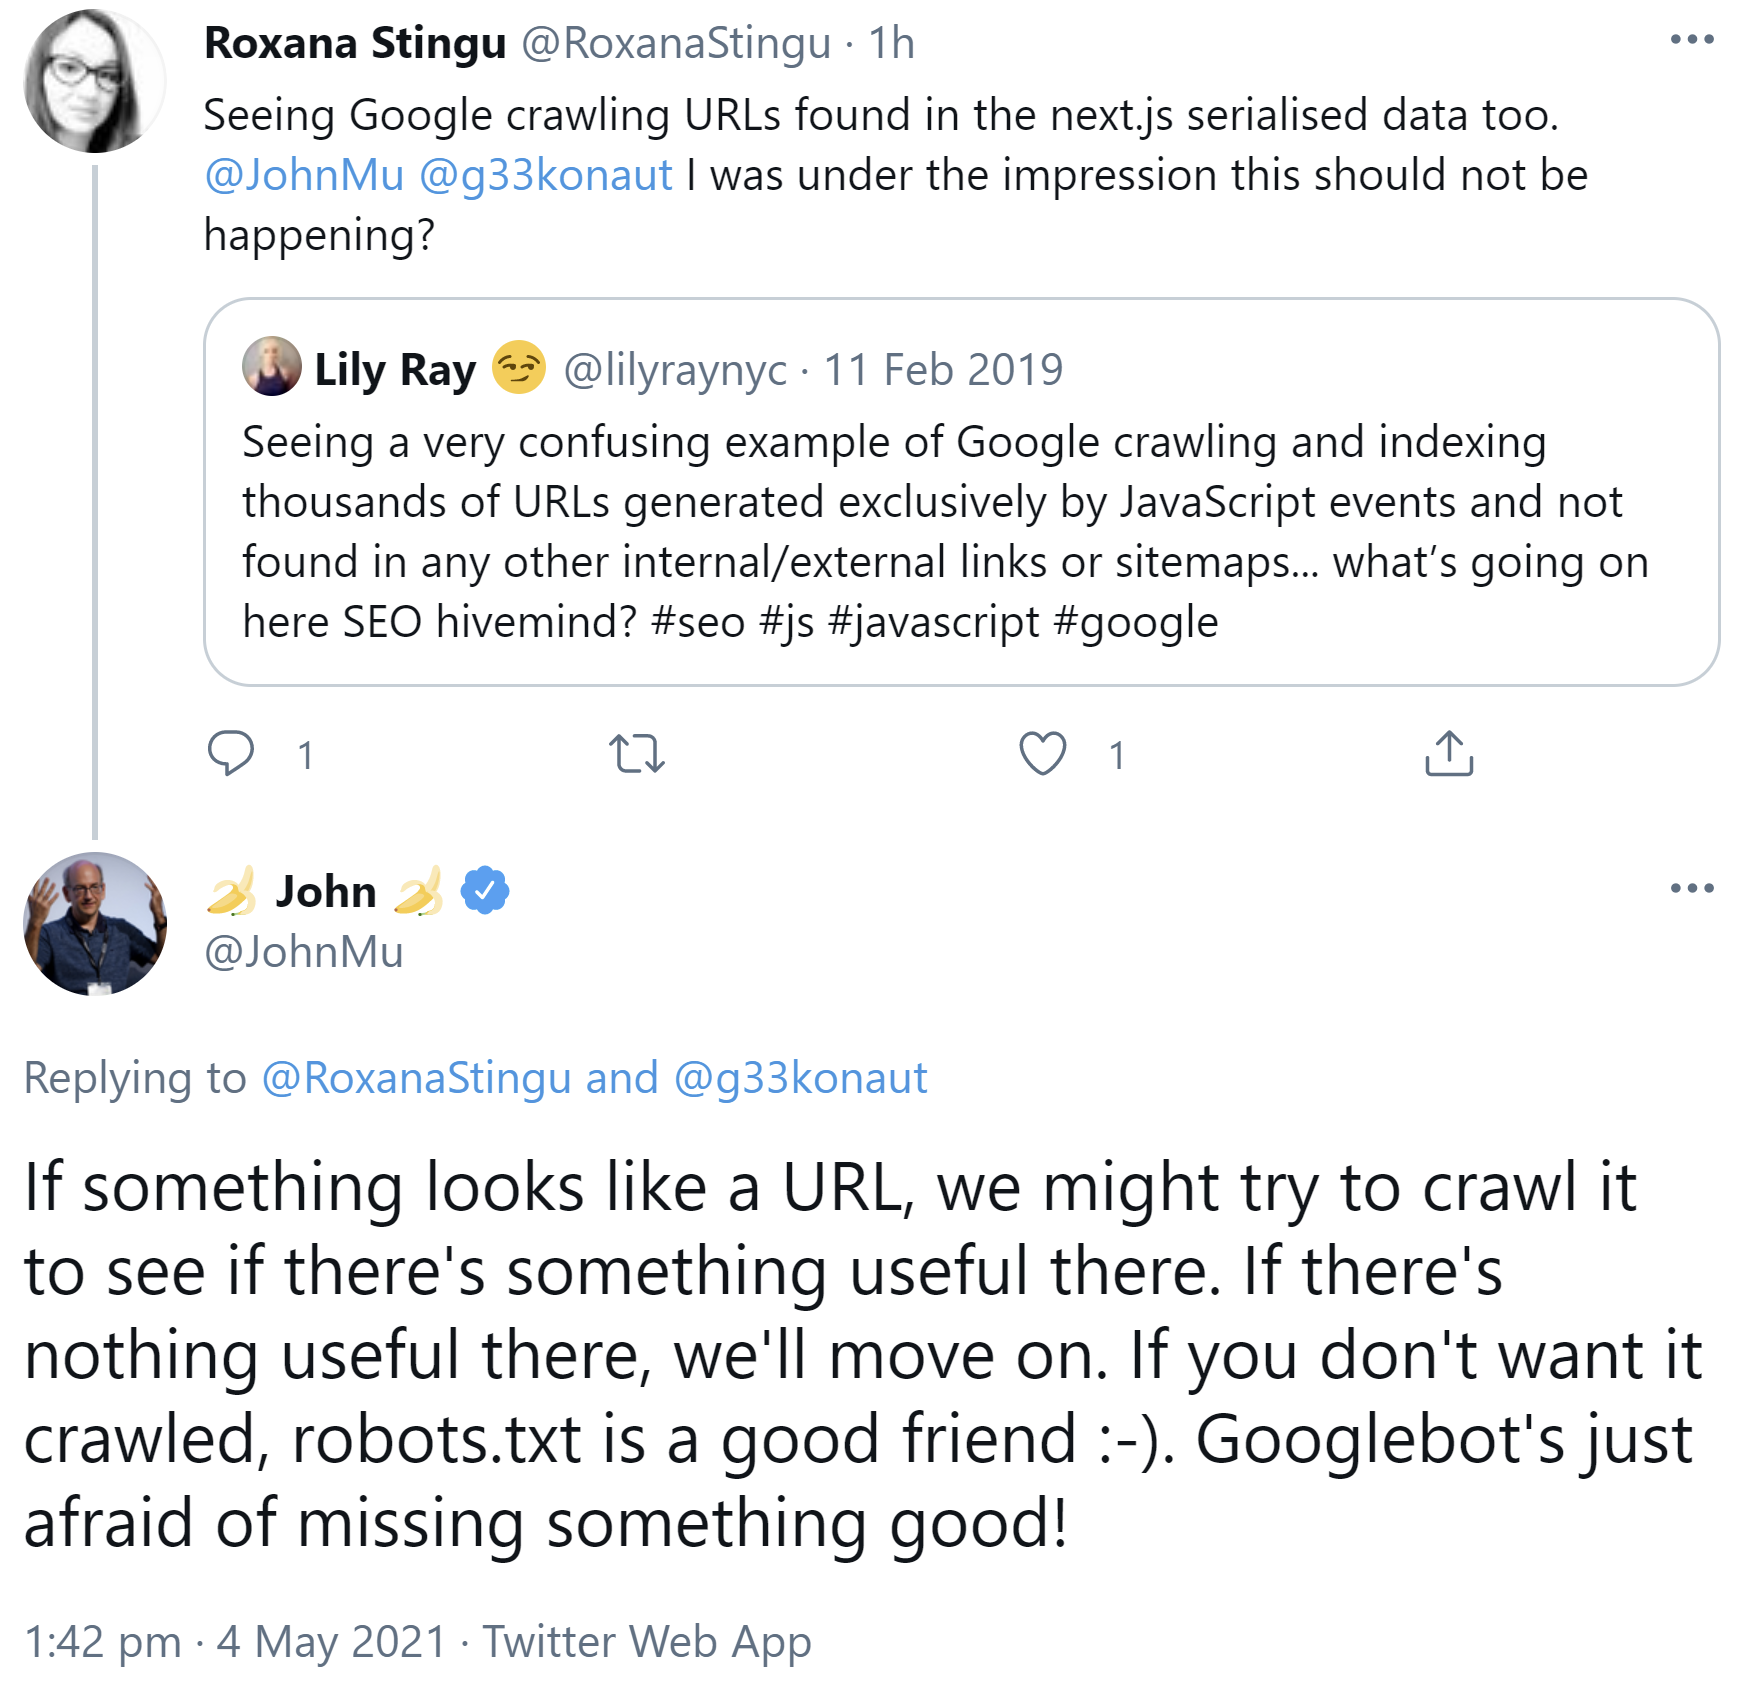Screen dimensions: 1749x1684
Task: Click the reply icon under Roxana's tweet
Action: (231, 753)
